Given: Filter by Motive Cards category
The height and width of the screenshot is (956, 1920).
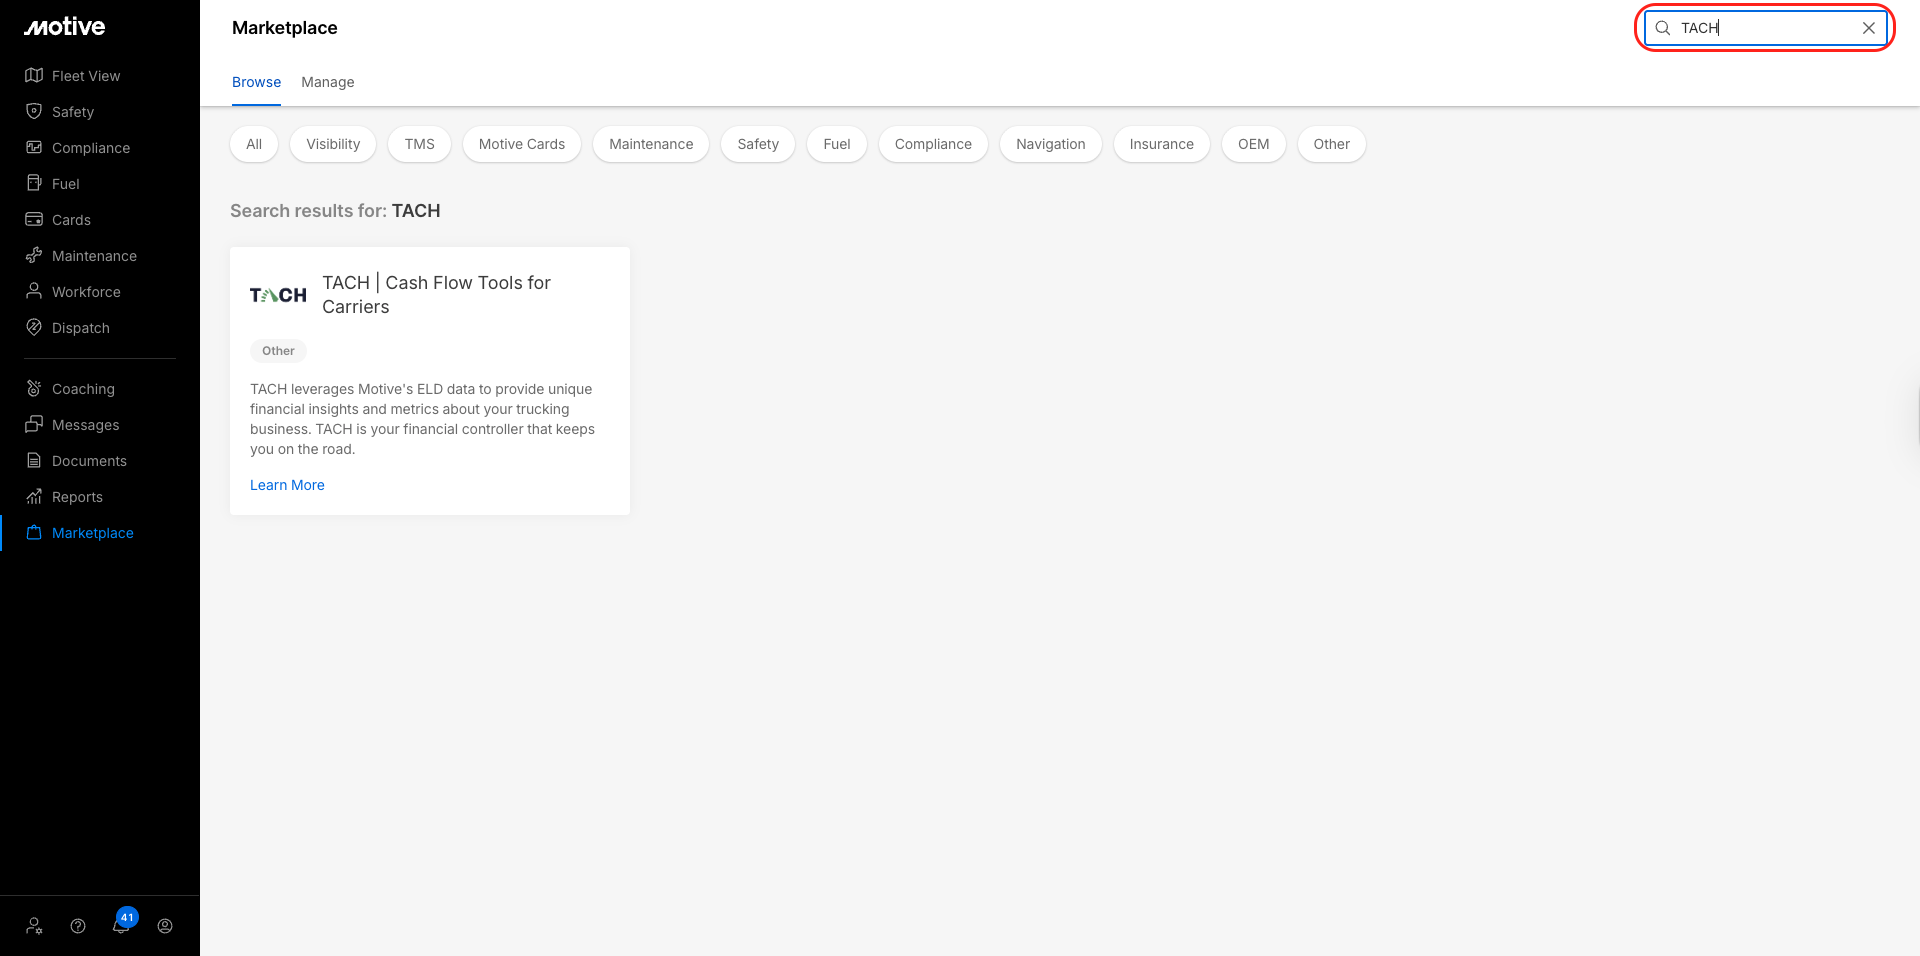Looking at the screenshot, I should coord(521,144).
